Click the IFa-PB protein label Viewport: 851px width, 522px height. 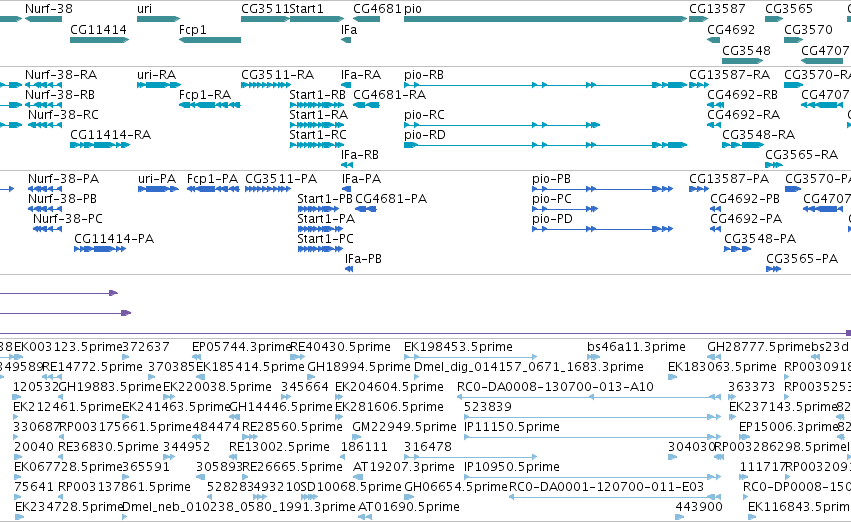(x=363, y=259)
